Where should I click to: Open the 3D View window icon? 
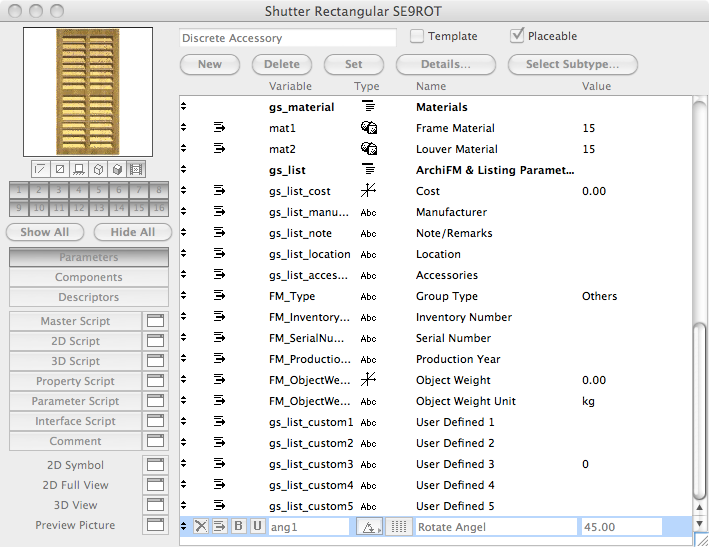(x=155, y=505)
